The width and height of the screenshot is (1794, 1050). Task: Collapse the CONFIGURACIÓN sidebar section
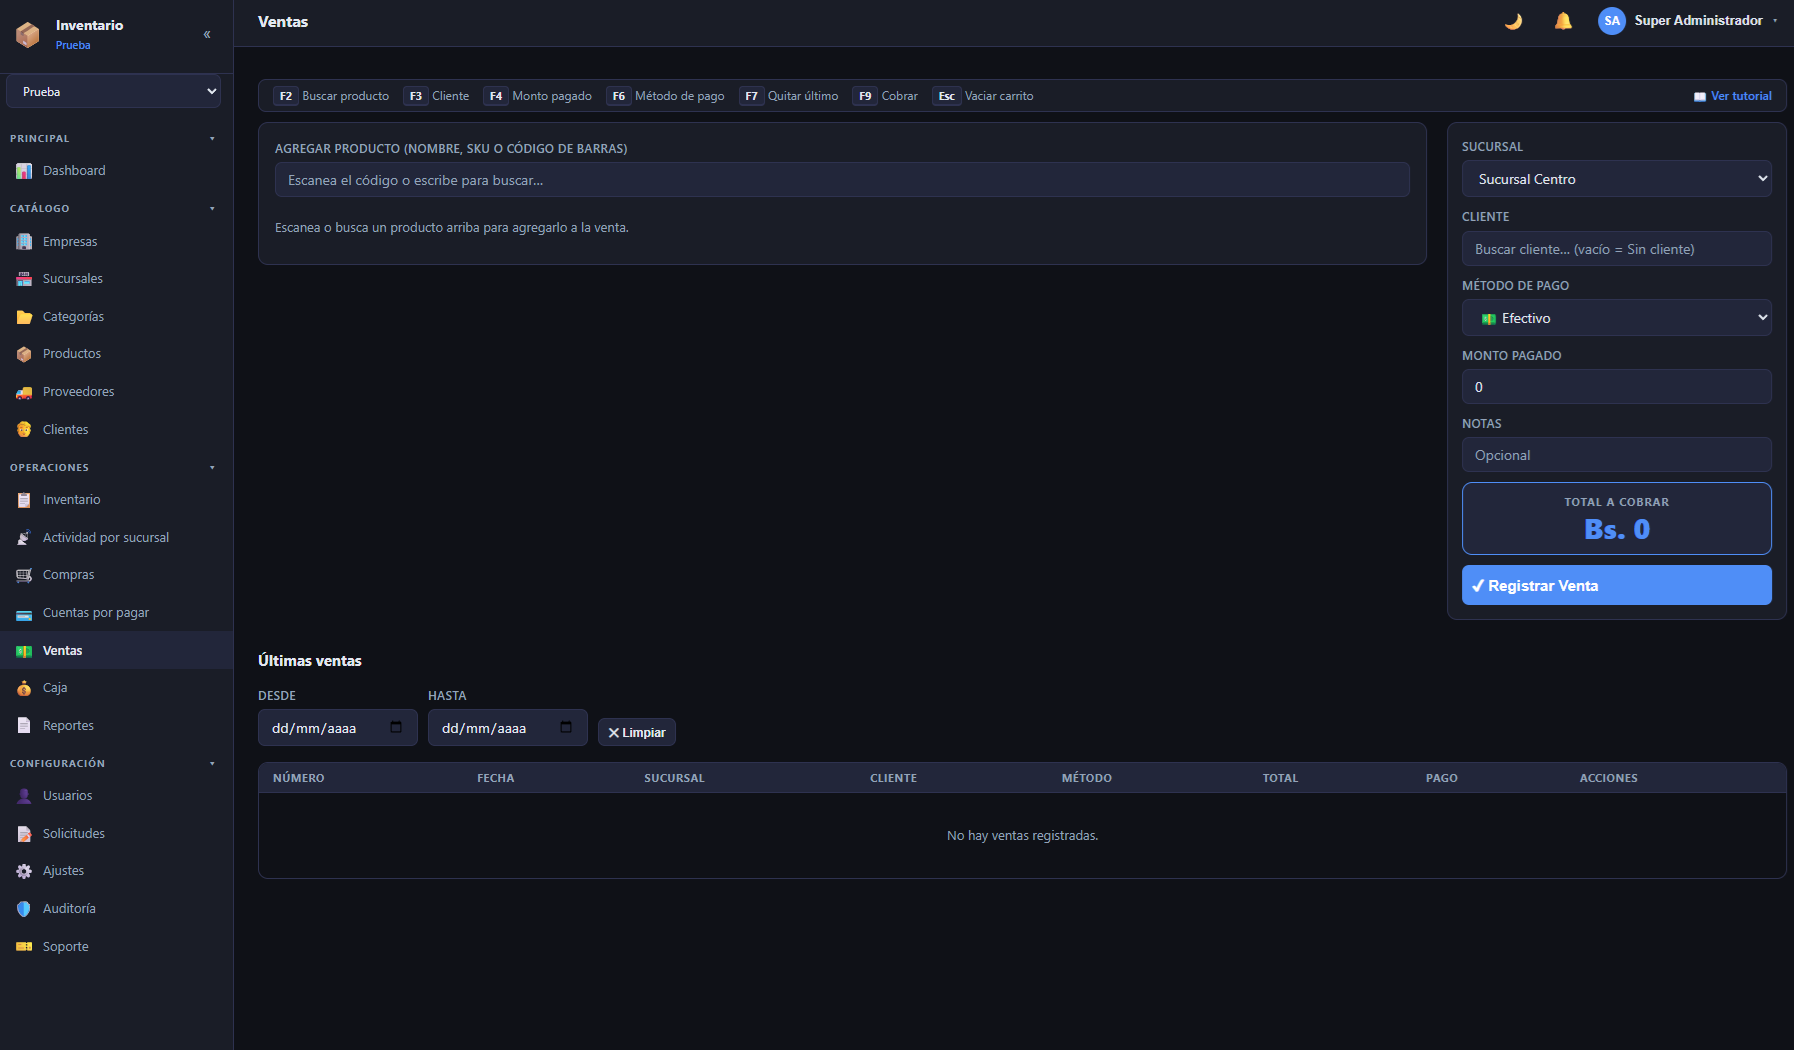(212, 764)
